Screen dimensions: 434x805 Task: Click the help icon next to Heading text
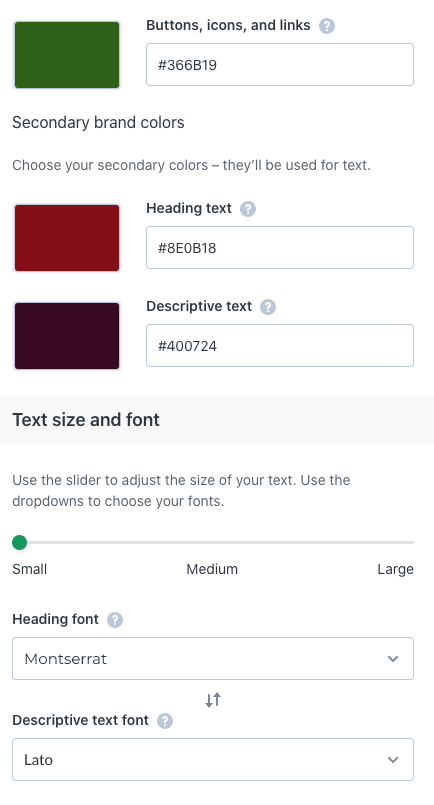pyautogui.click(x=248, y=209)
